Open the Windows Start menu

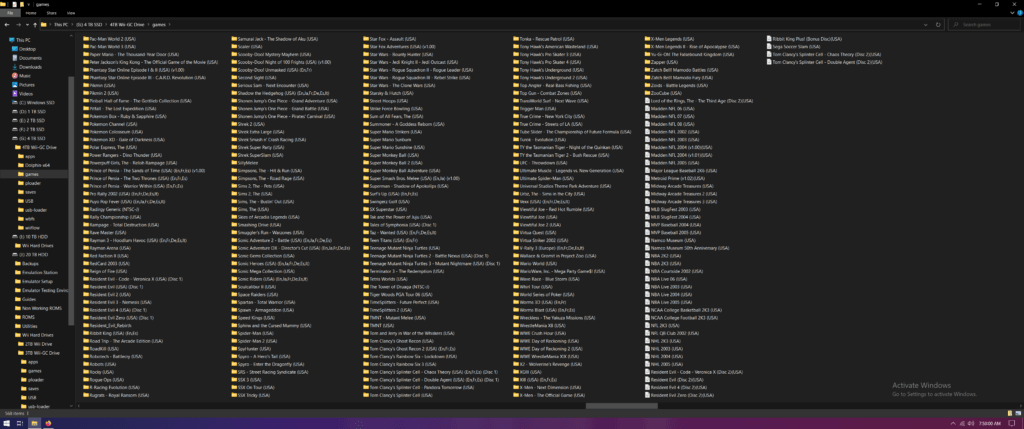click(x=6, y=423)
